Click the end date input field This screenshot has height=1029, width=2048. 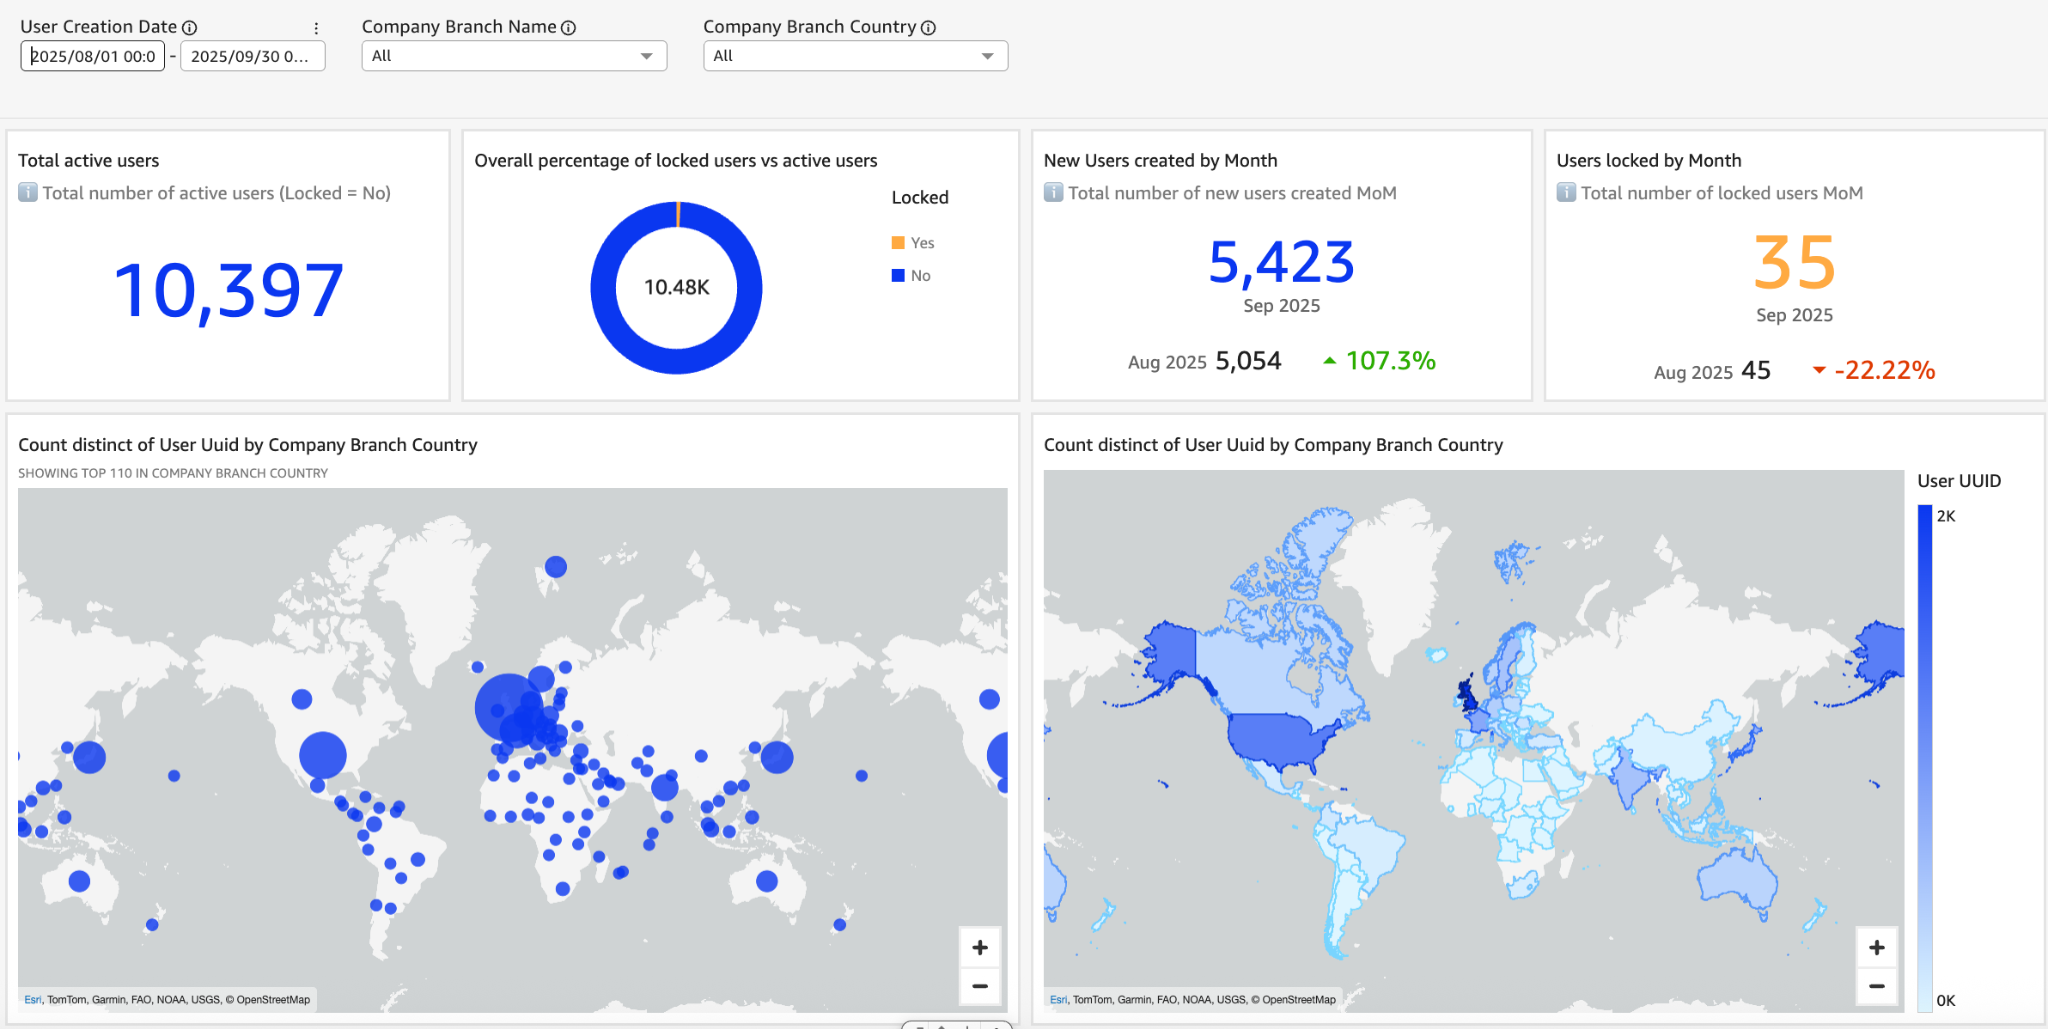click(x=252, y=56)
